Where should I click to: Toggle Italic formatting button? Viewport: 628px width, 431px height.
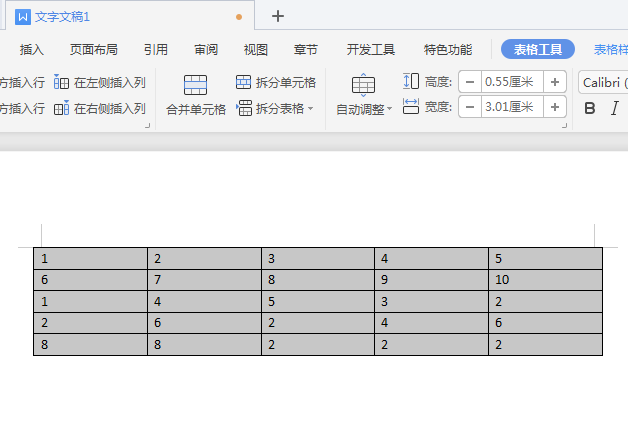tap(615, 108)
